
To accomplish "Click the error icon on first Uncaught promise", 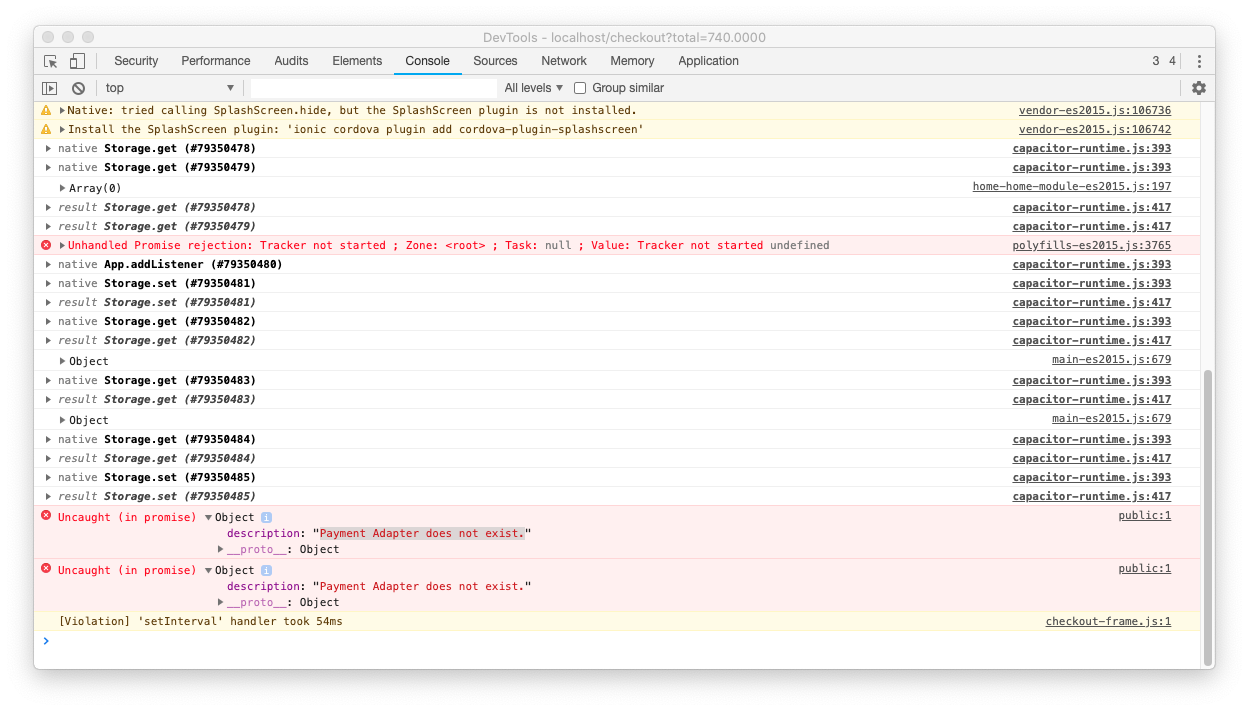I will 46,516.
